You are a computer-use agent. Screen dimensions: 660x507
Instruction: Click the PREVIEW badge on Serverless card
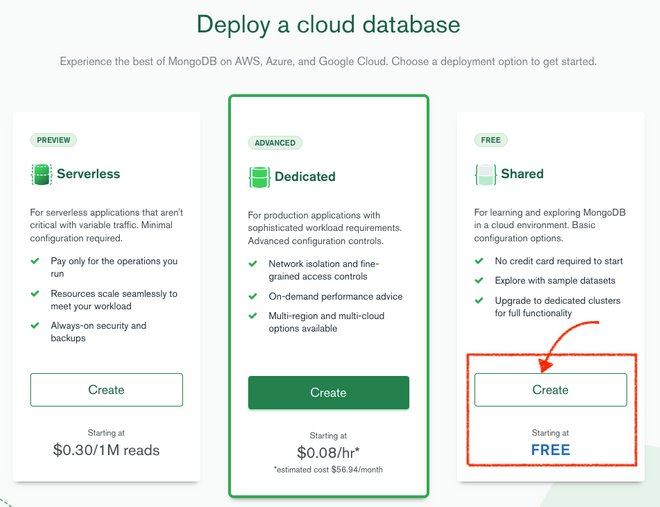(52, 141)
